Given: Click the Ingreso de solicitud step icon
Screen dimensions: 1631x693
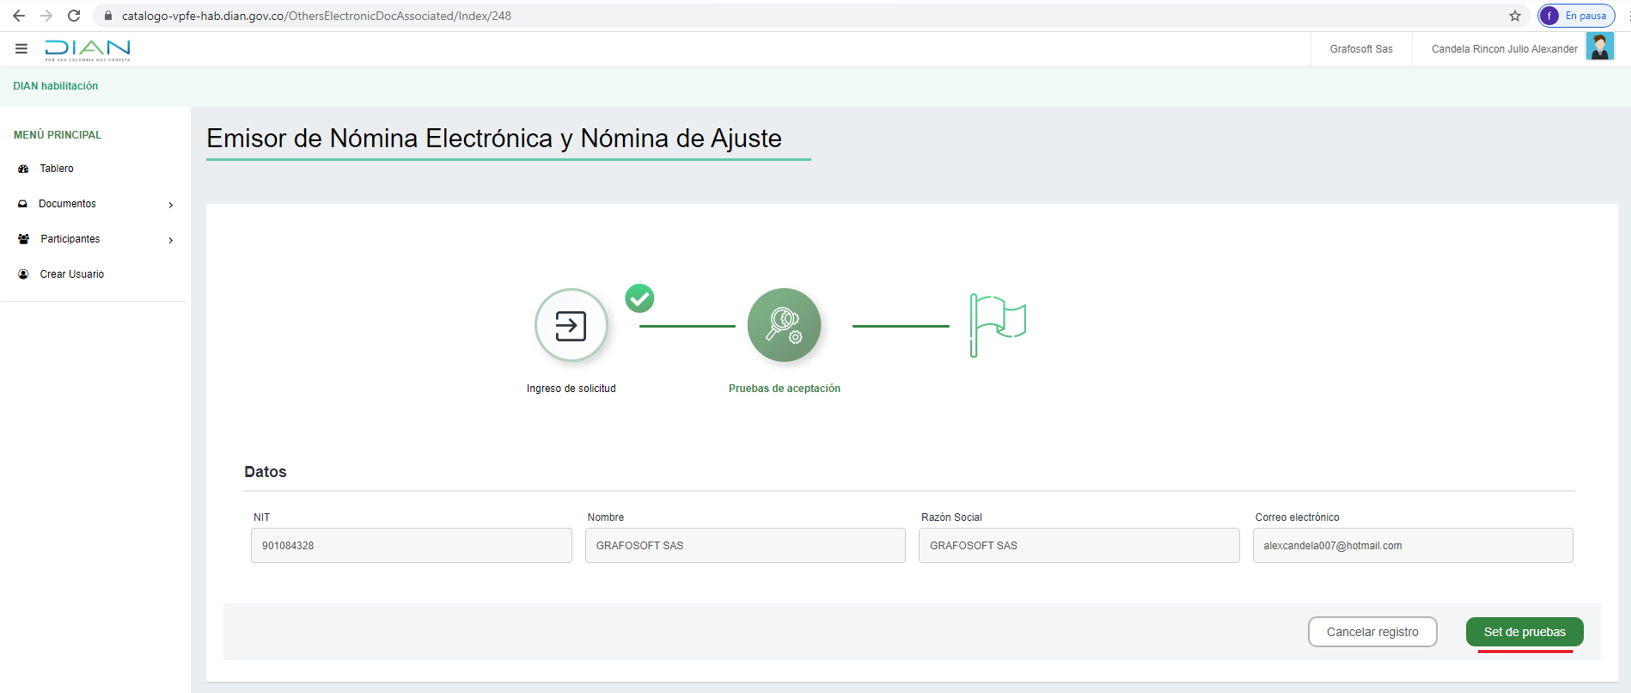Looking at the screenshot, I should pyautogui.click(x=571, y=325).
